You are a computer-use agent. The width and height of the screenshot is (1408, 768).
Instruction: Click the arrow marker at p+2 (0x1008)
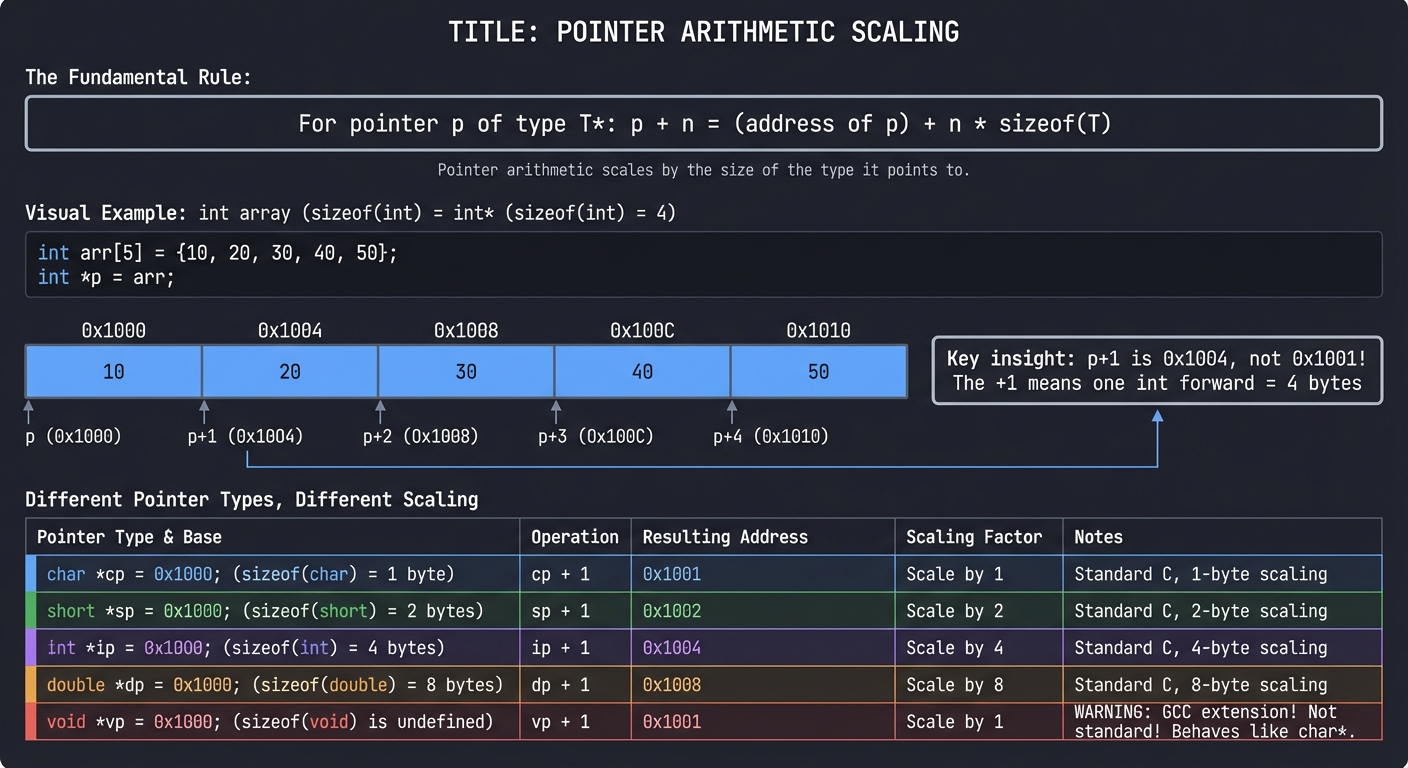coord(380,410)
